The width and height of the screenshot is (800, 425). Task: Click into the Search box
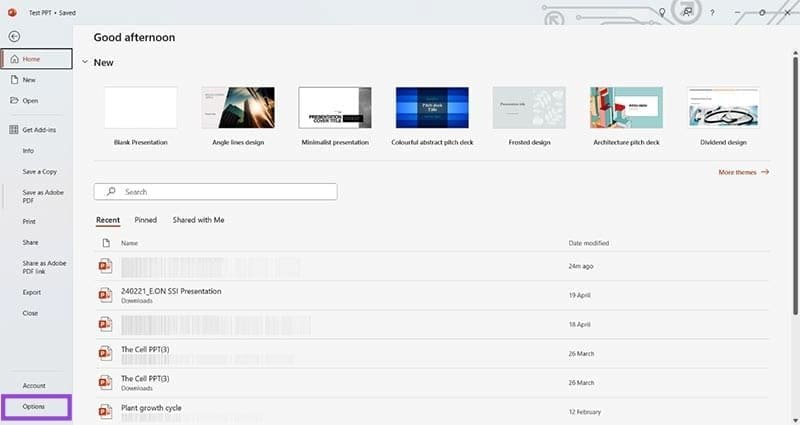click(215, 192)
